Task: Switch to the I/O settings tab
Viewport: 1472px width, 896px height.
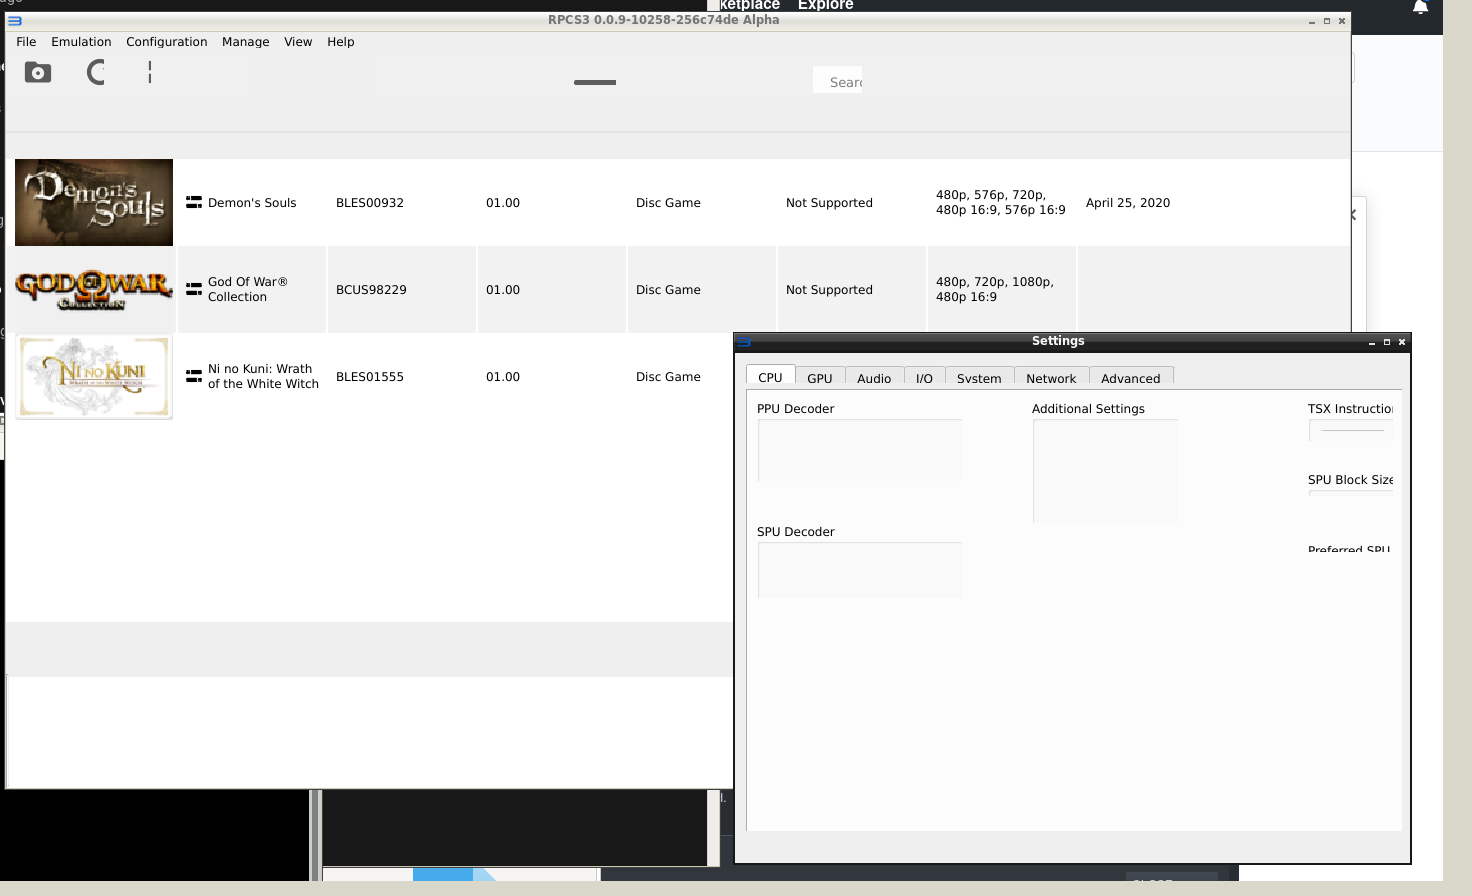Action: [924, 378]
